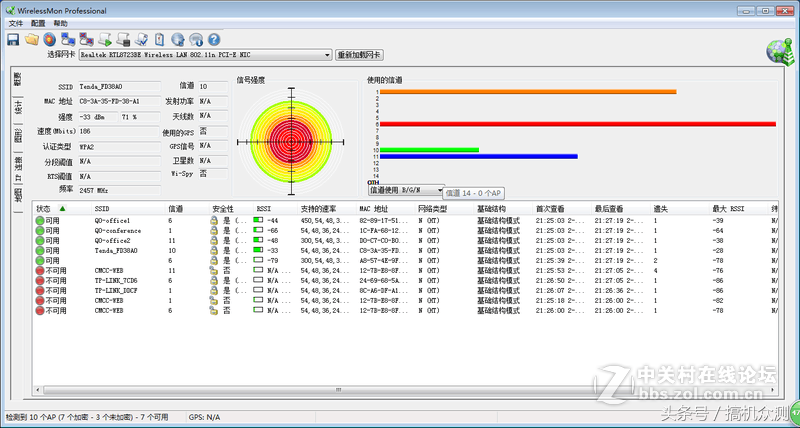
Task: Switch to the 图形 vertical tab
Action: [18, 136]
